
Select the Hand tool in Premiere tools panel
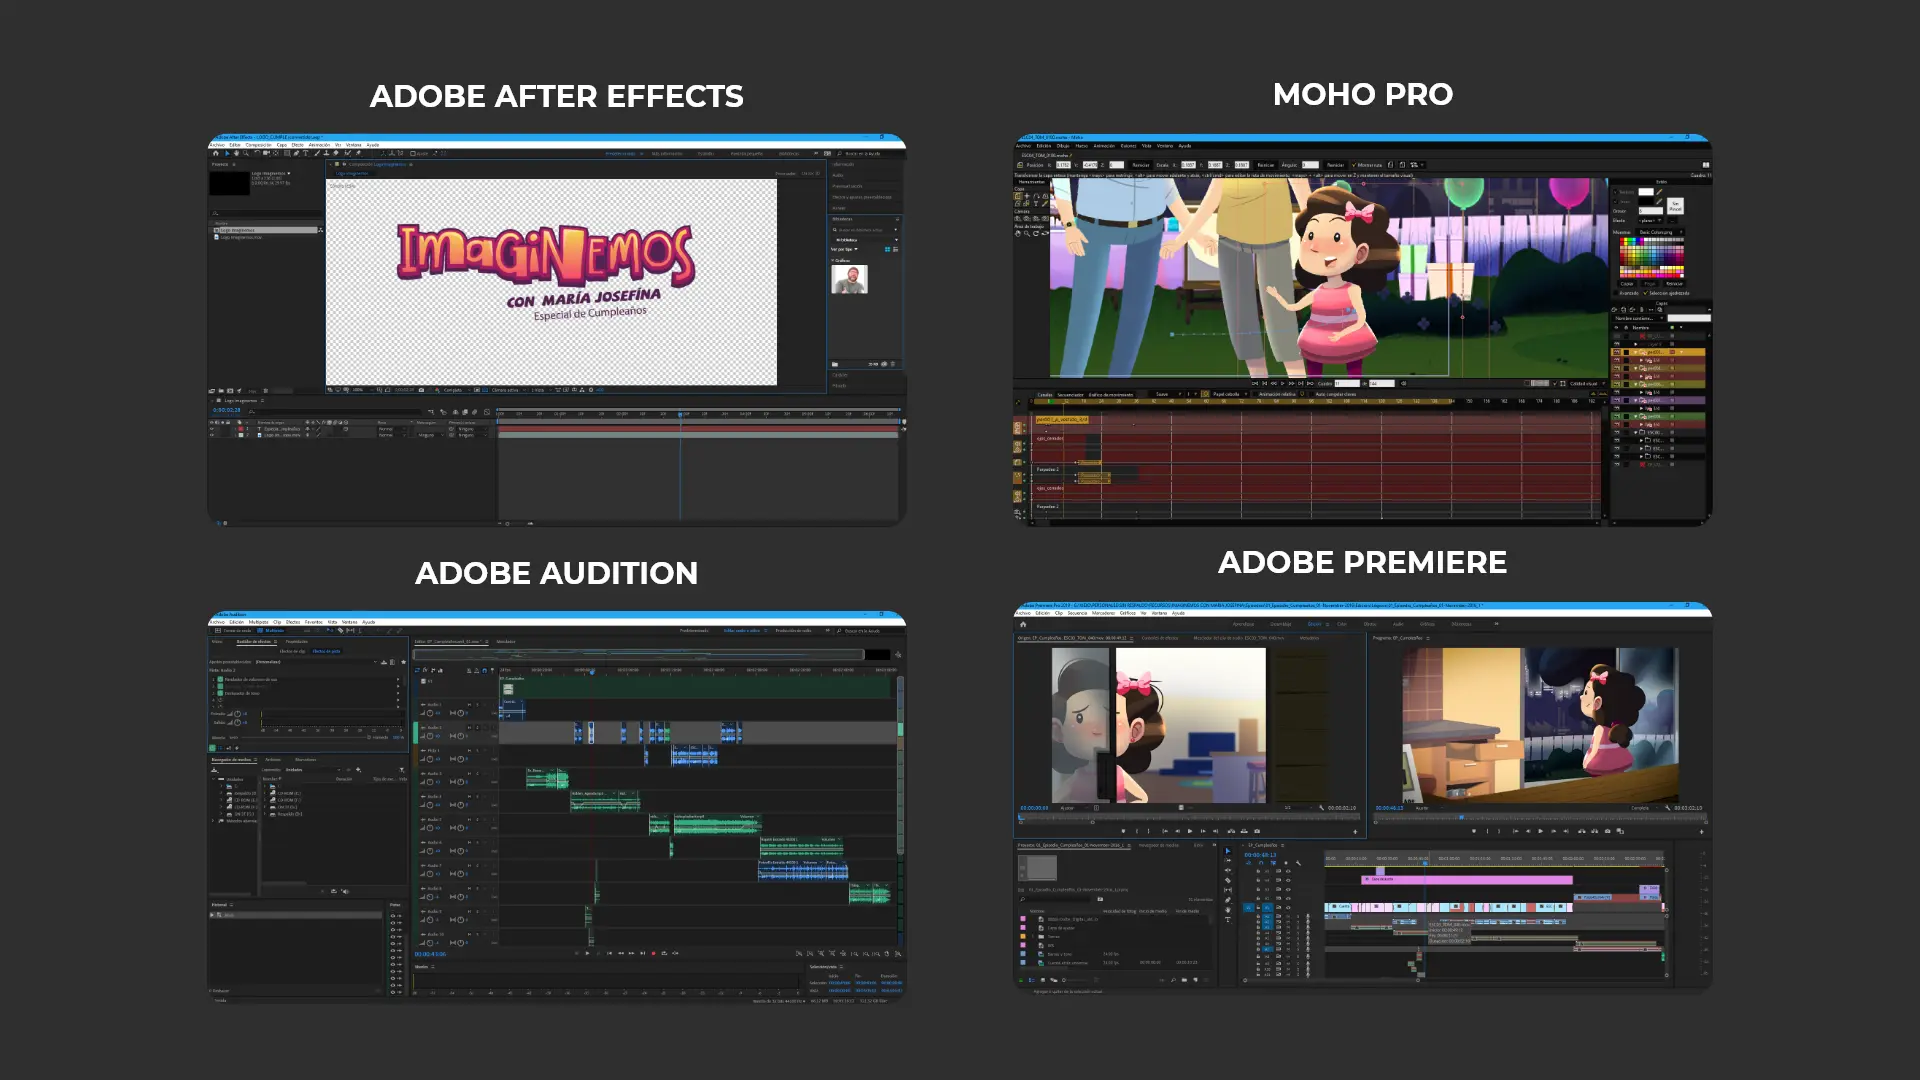[x=1228, y=910]
